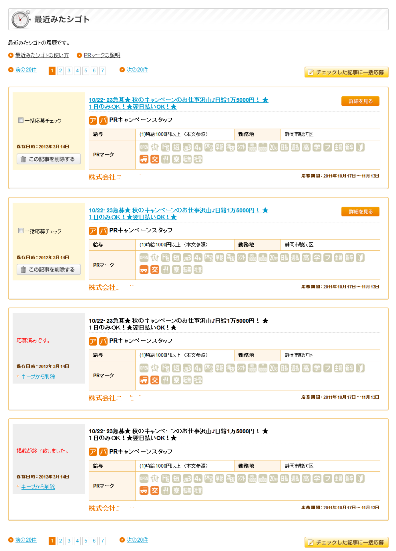This screenshot has width=396, height=551.
Task: Open the 株式会社 company link in 掲載終了 listing
Action: tap(105, 508)
